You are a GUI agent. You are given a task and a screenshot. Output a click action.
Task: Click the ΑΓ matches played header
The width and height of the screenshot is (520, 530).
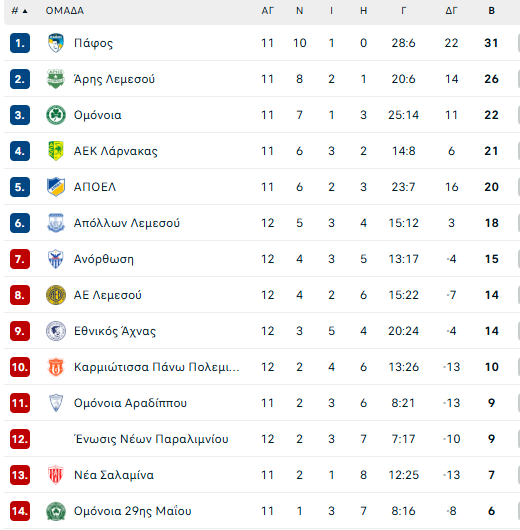tap(267, 11)
